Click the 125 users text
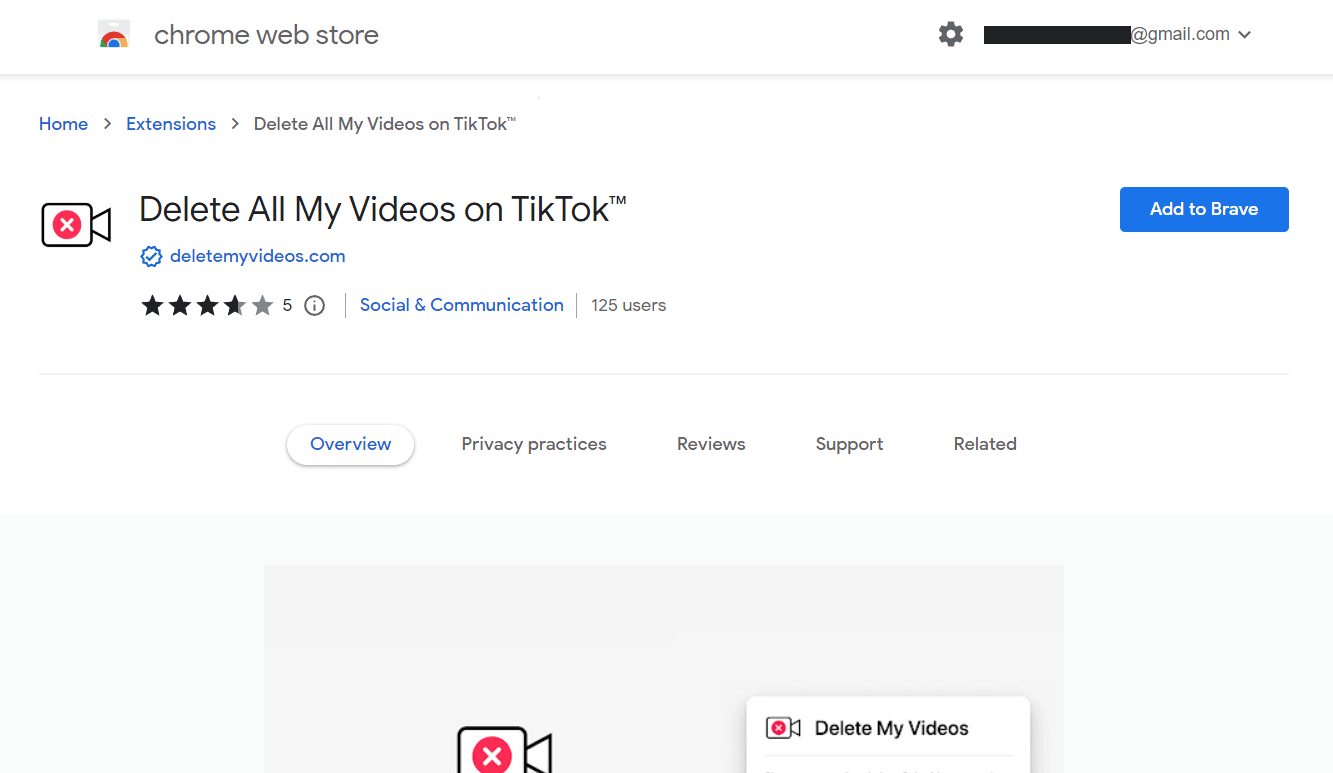1333x773 pixels. tap(628, 305)
